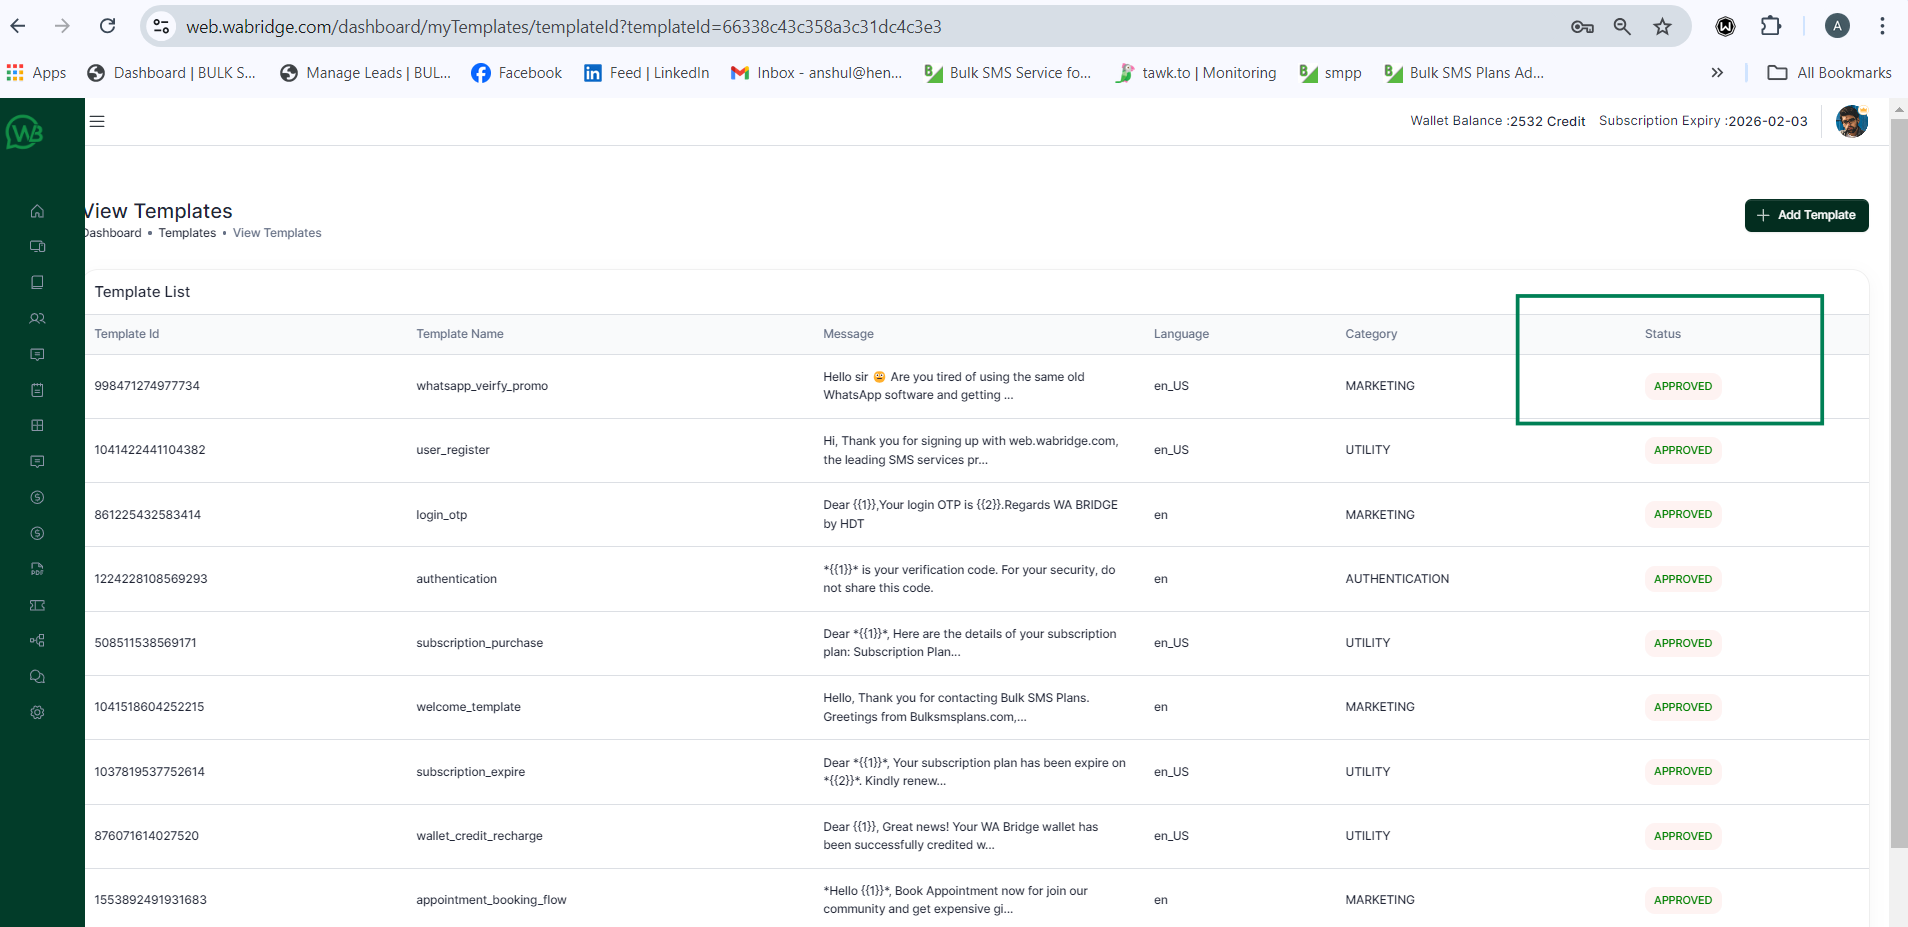Click the zoom magnifier icon in address bar
This screenshot has width=1908, height=927.
pyautogui.click(x=1622, y=27)
